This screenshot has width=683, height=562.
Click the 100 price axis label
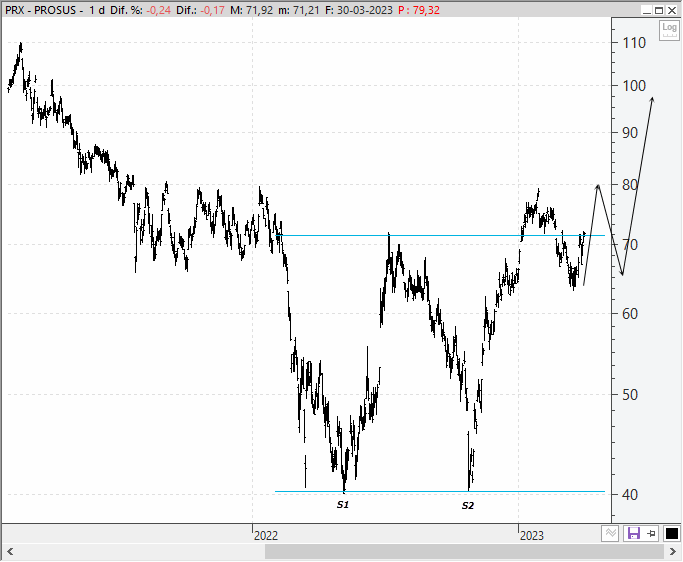[x=634, y=86]
